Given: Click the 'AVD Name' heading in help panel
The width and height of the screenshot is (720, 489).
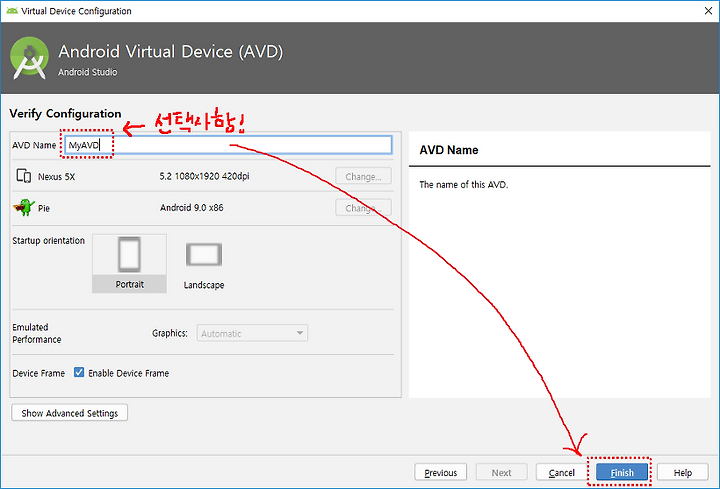Looking at the screenshot, I should click(x=449, y=150).
